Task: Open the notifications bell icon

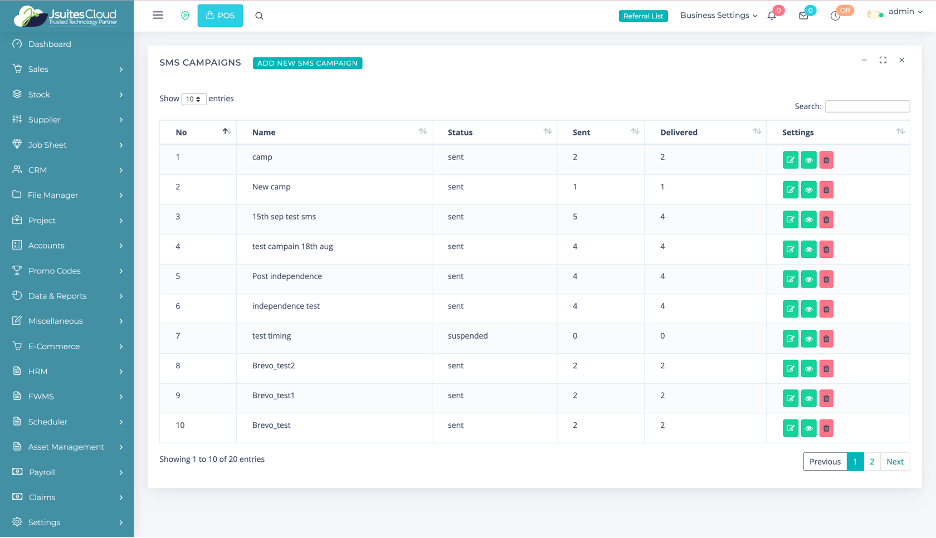Action: [x=772, y=16]
